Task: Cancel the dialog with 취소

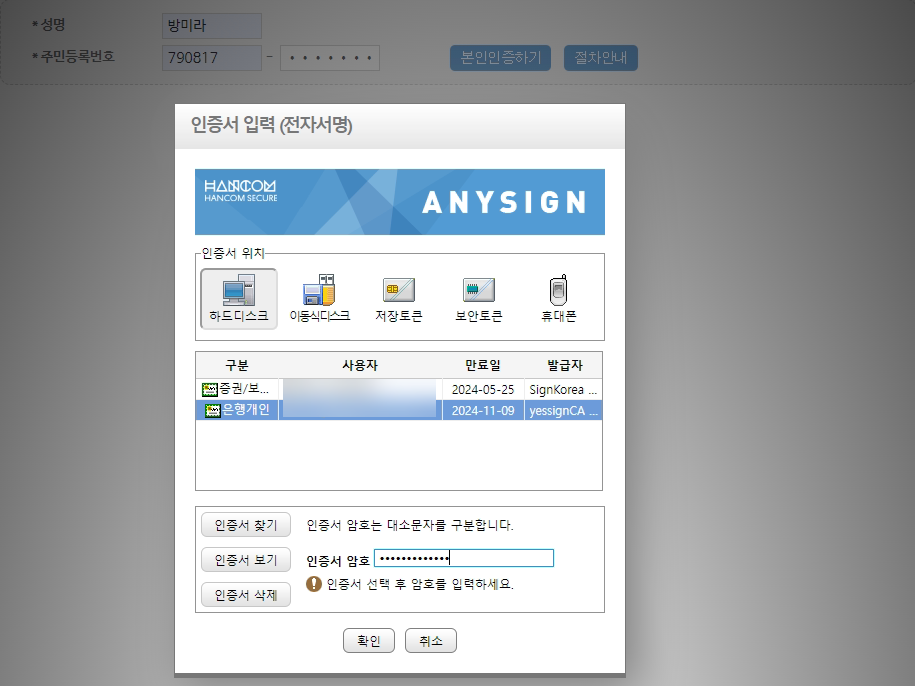Action: [x=431, y=640]
